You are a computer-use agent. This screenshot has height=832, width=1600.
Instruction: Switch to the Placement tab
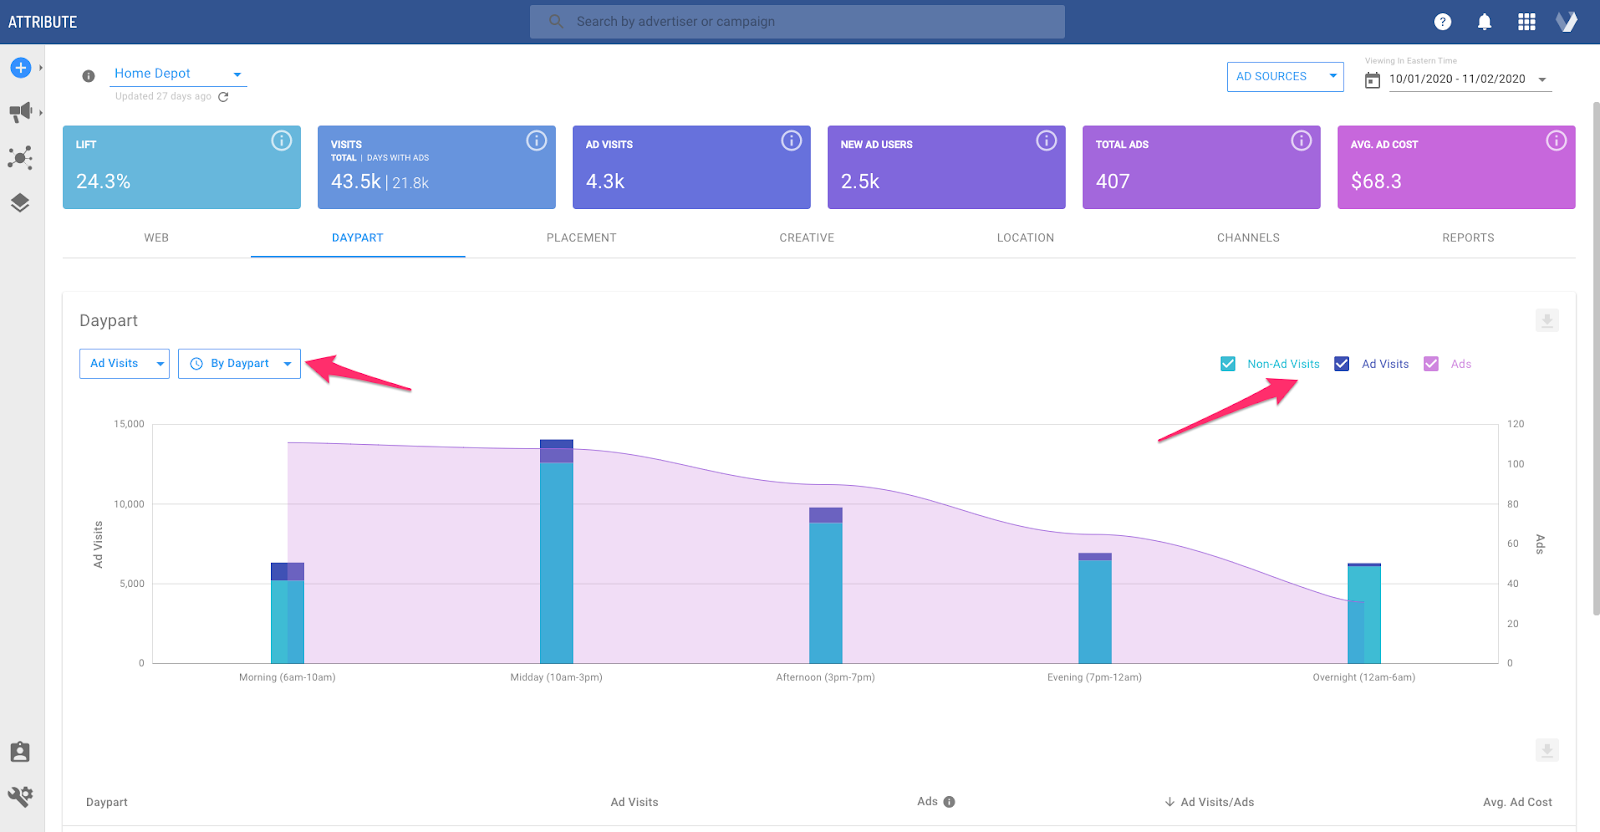581,238
